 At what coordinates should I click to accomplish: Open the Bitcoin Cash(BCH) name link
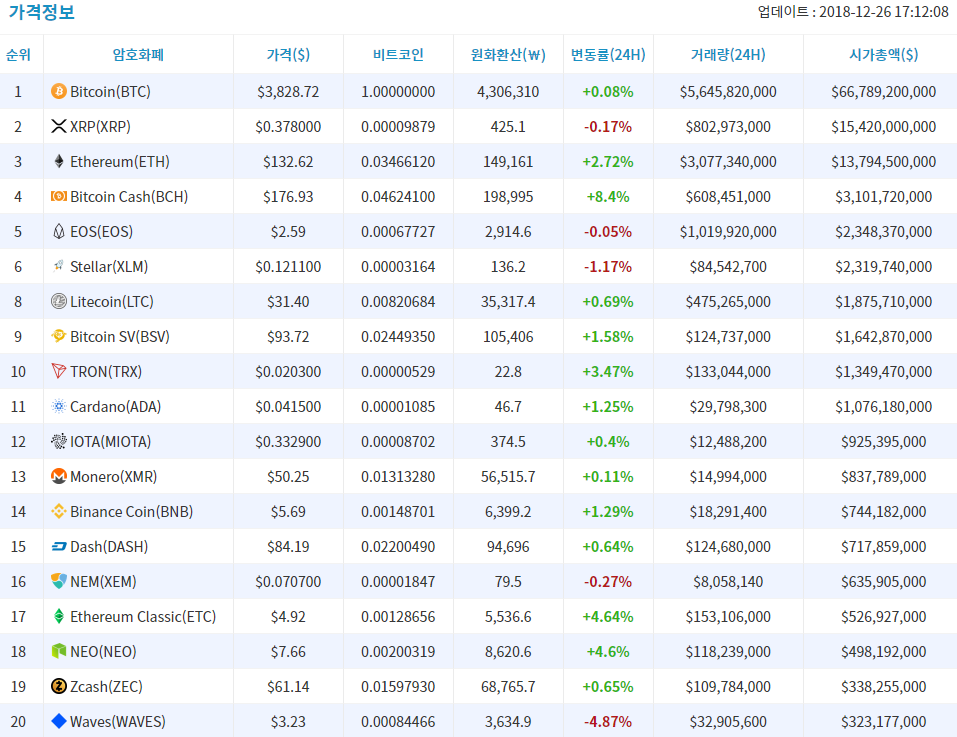coord(129,196)
